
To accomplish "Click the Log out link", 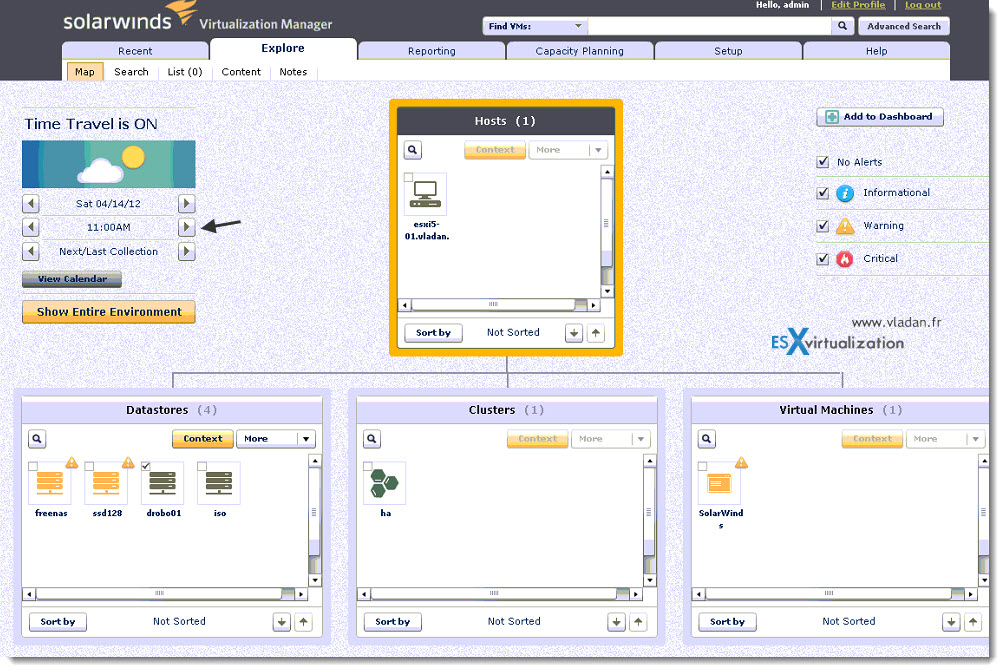I will 923,5.
